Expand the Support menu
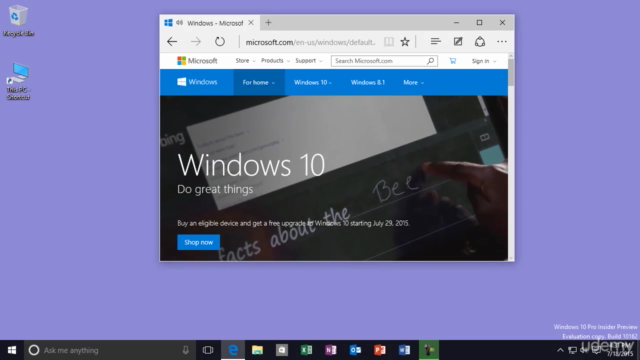 pyautogui.click(x=309, y=61)
